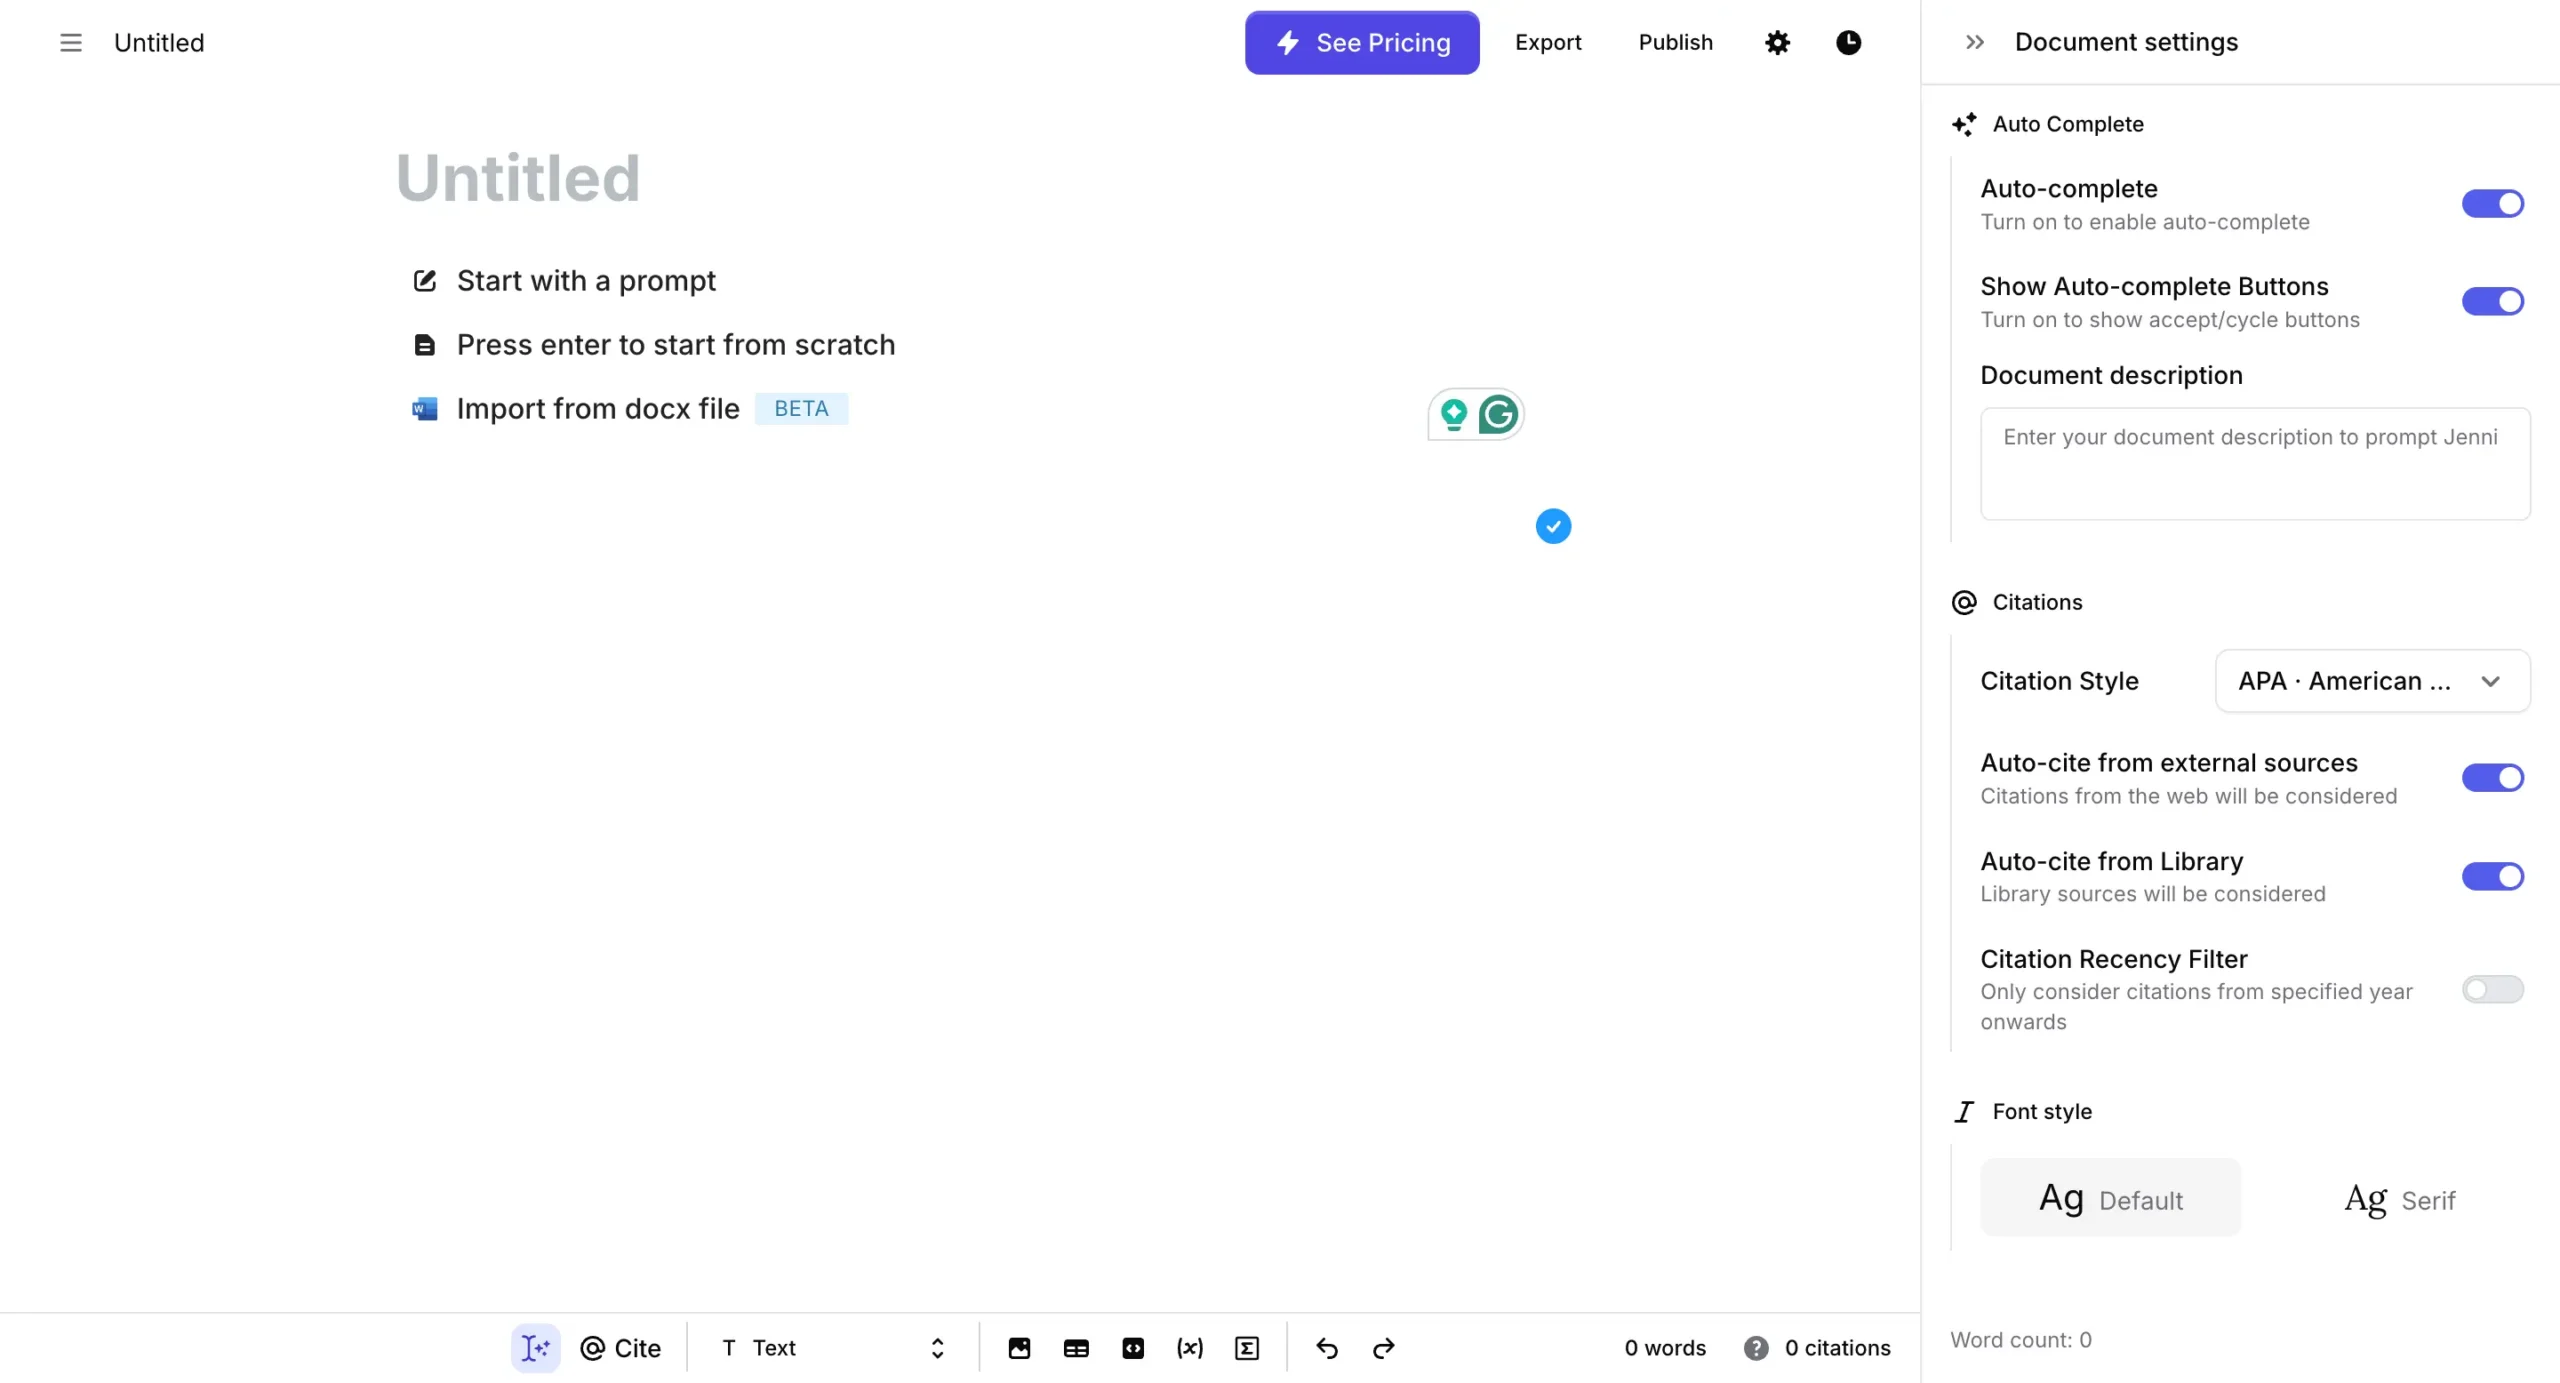The height and width of the screenshot is (1383, 2560).
Task: Toggle Show Auto-complete Buttons switch
Action: click(2492, 301)
